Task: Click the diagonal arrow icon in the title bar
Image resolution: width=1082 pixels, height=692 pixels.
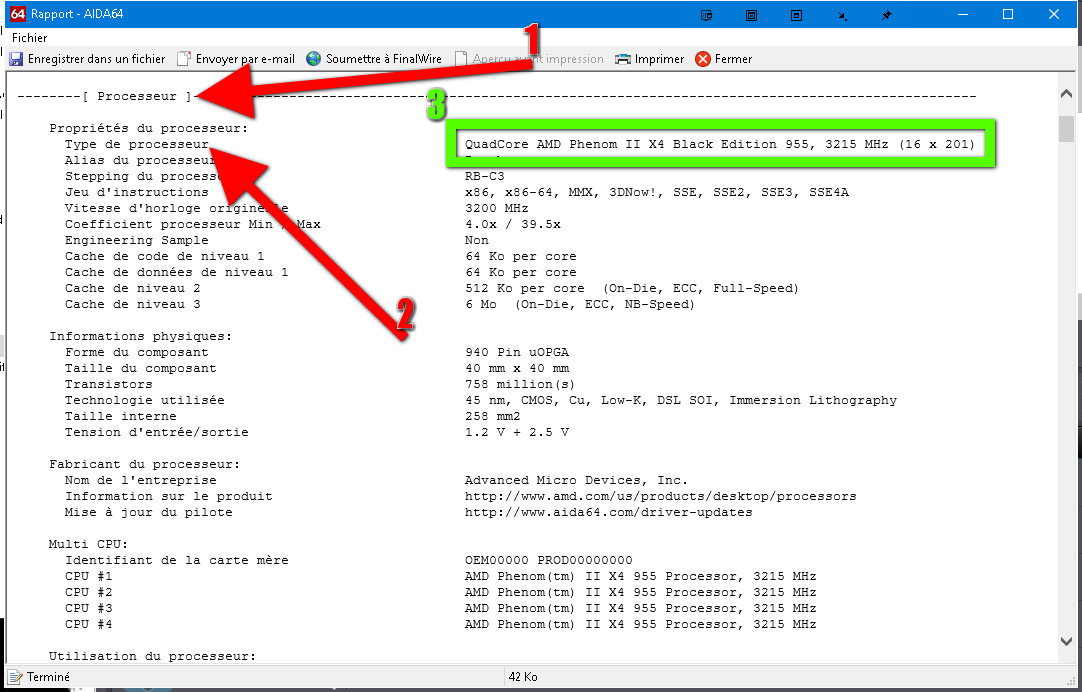Action: coord(842,14)
